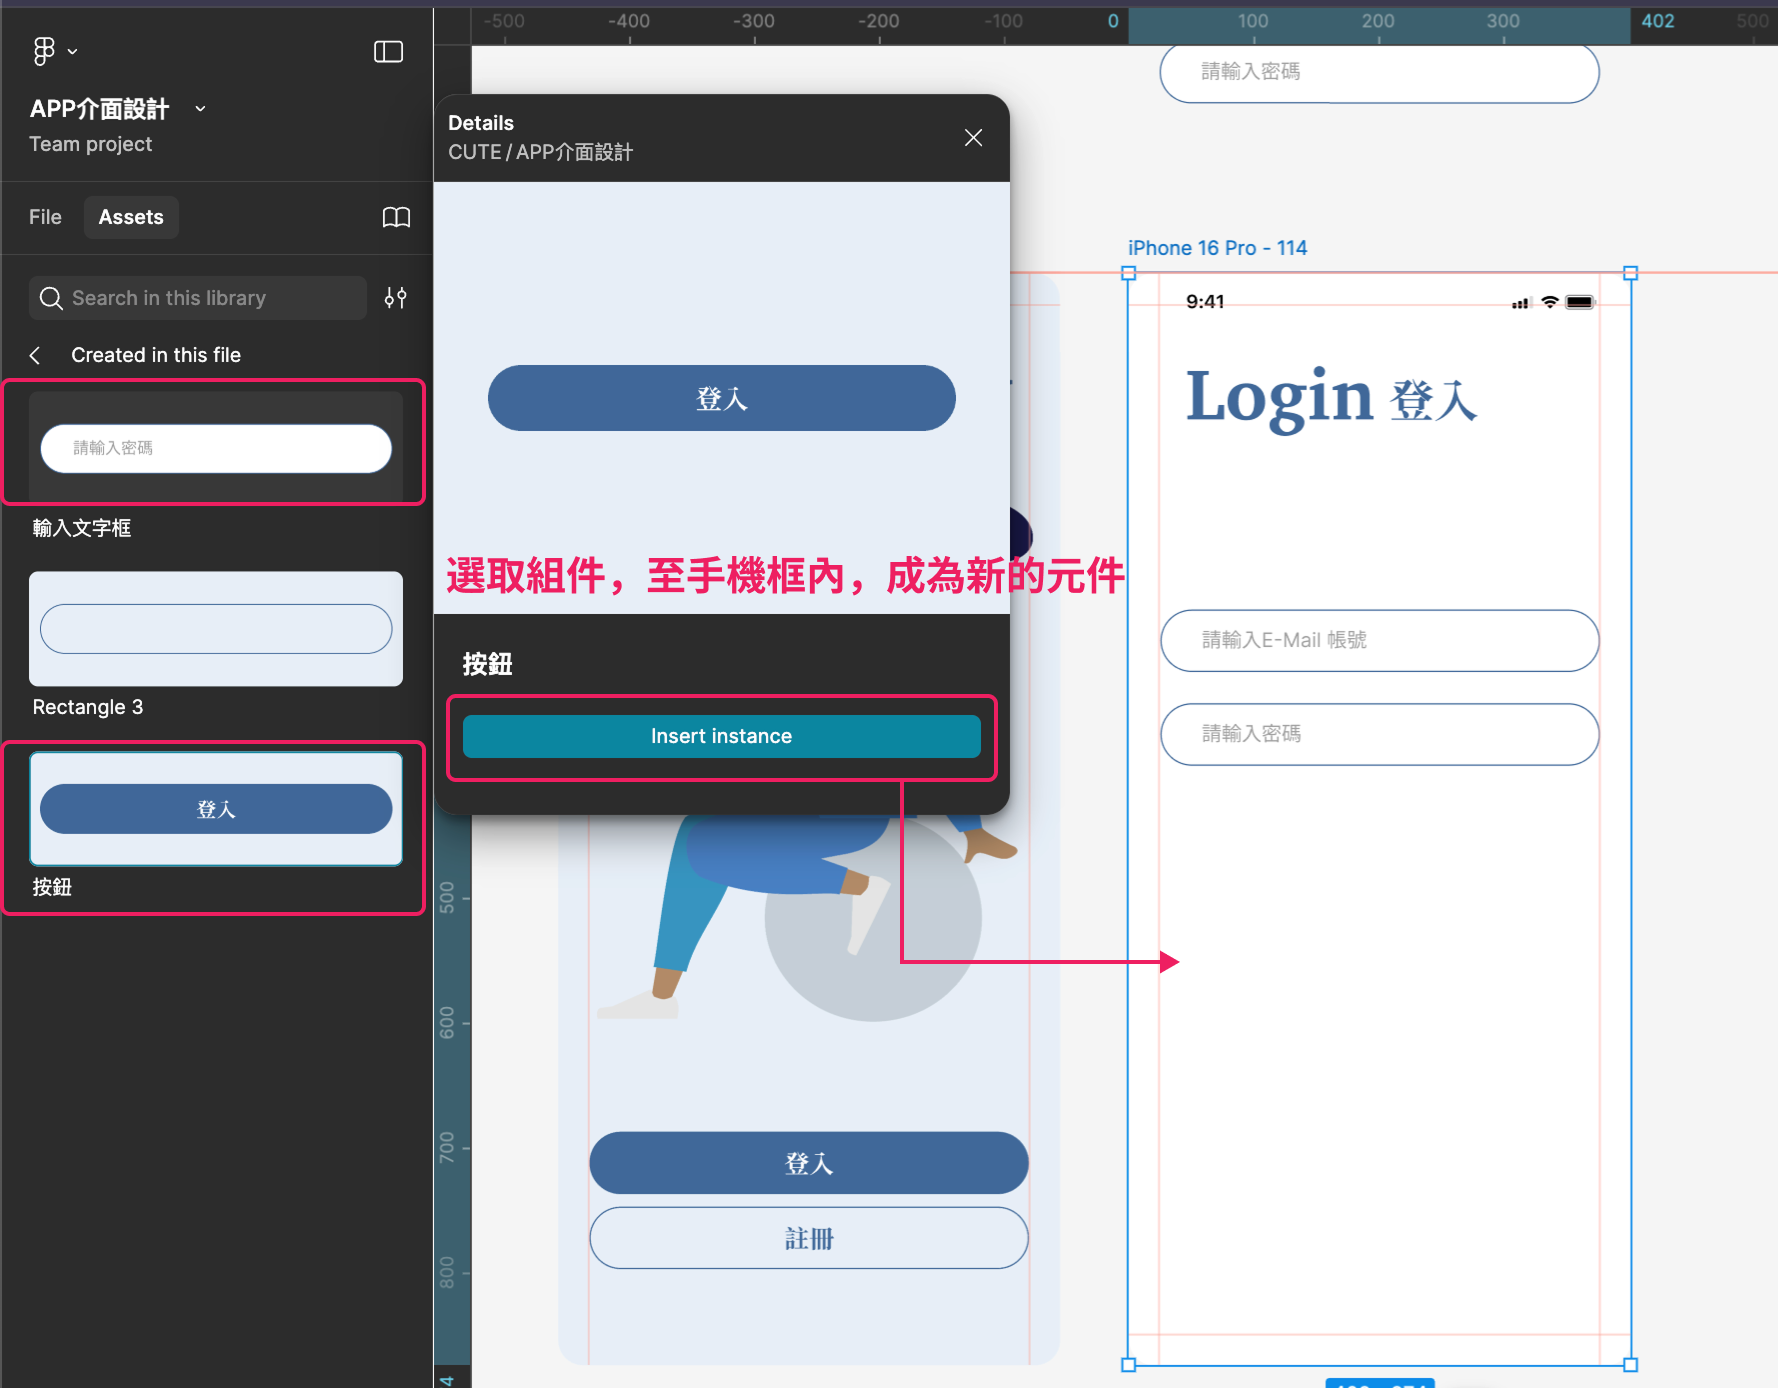Go back from Created in this file
This screenshot has width=1778, height=1388.
click(36, 355)
